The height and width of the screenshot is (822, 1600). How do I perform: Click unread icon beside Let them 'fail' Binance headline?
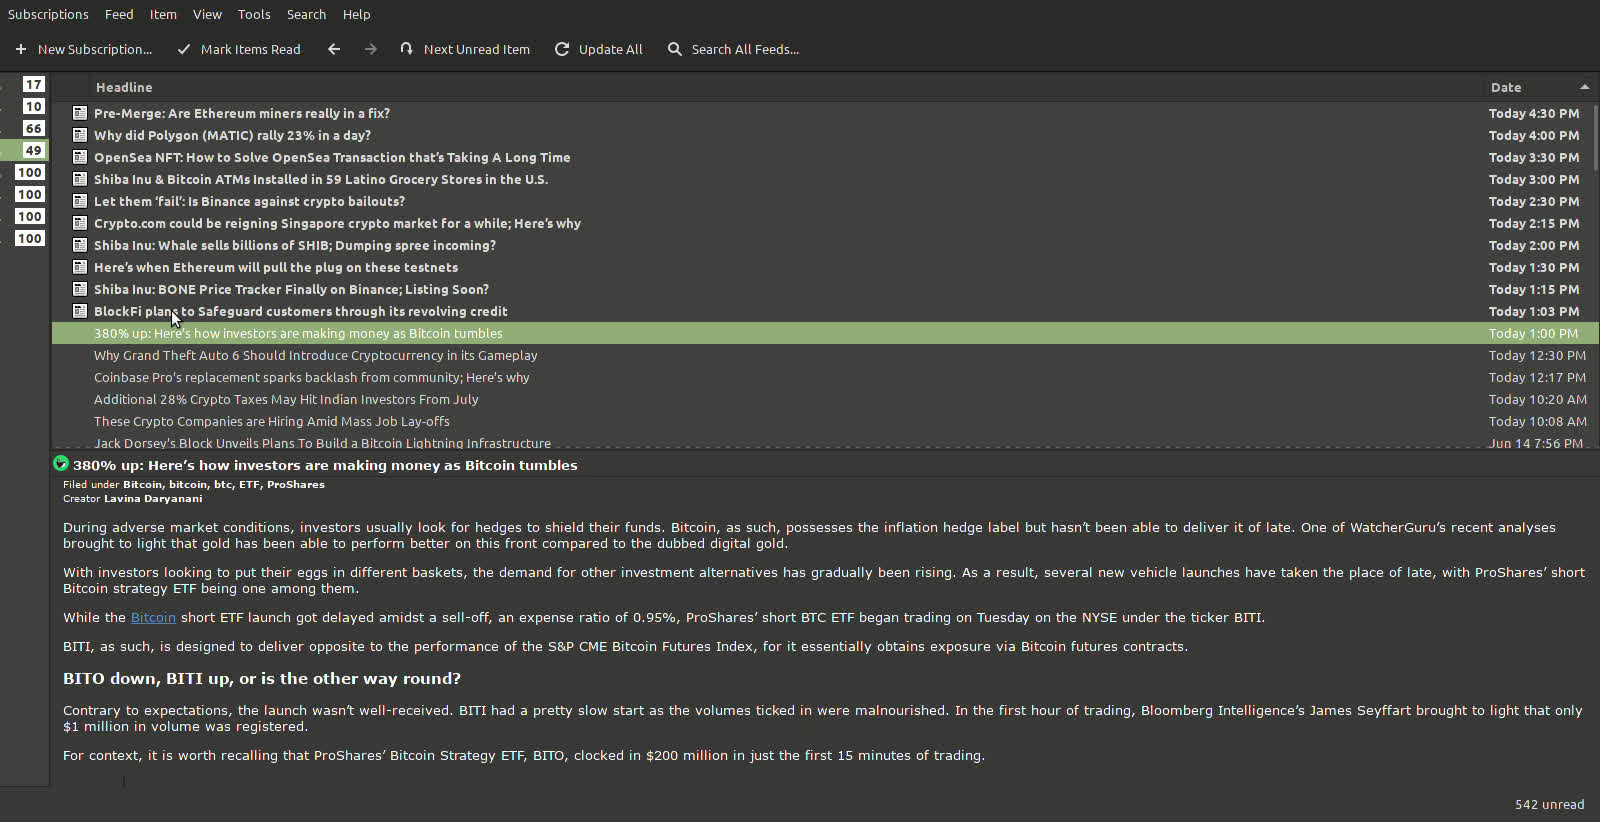[x=80, y=201]
